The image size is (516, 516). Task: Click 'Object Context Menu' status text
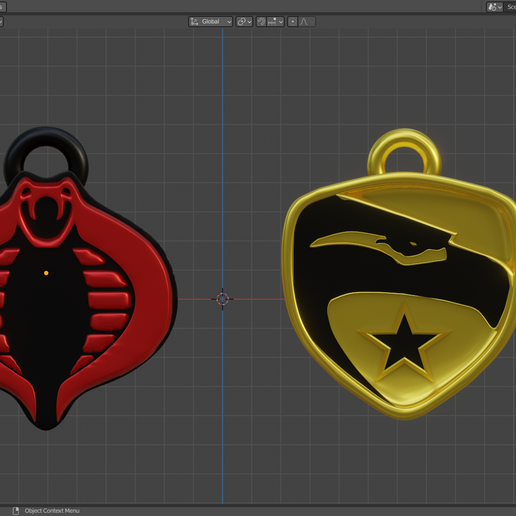pyautogui.click(x=52, y=511)
